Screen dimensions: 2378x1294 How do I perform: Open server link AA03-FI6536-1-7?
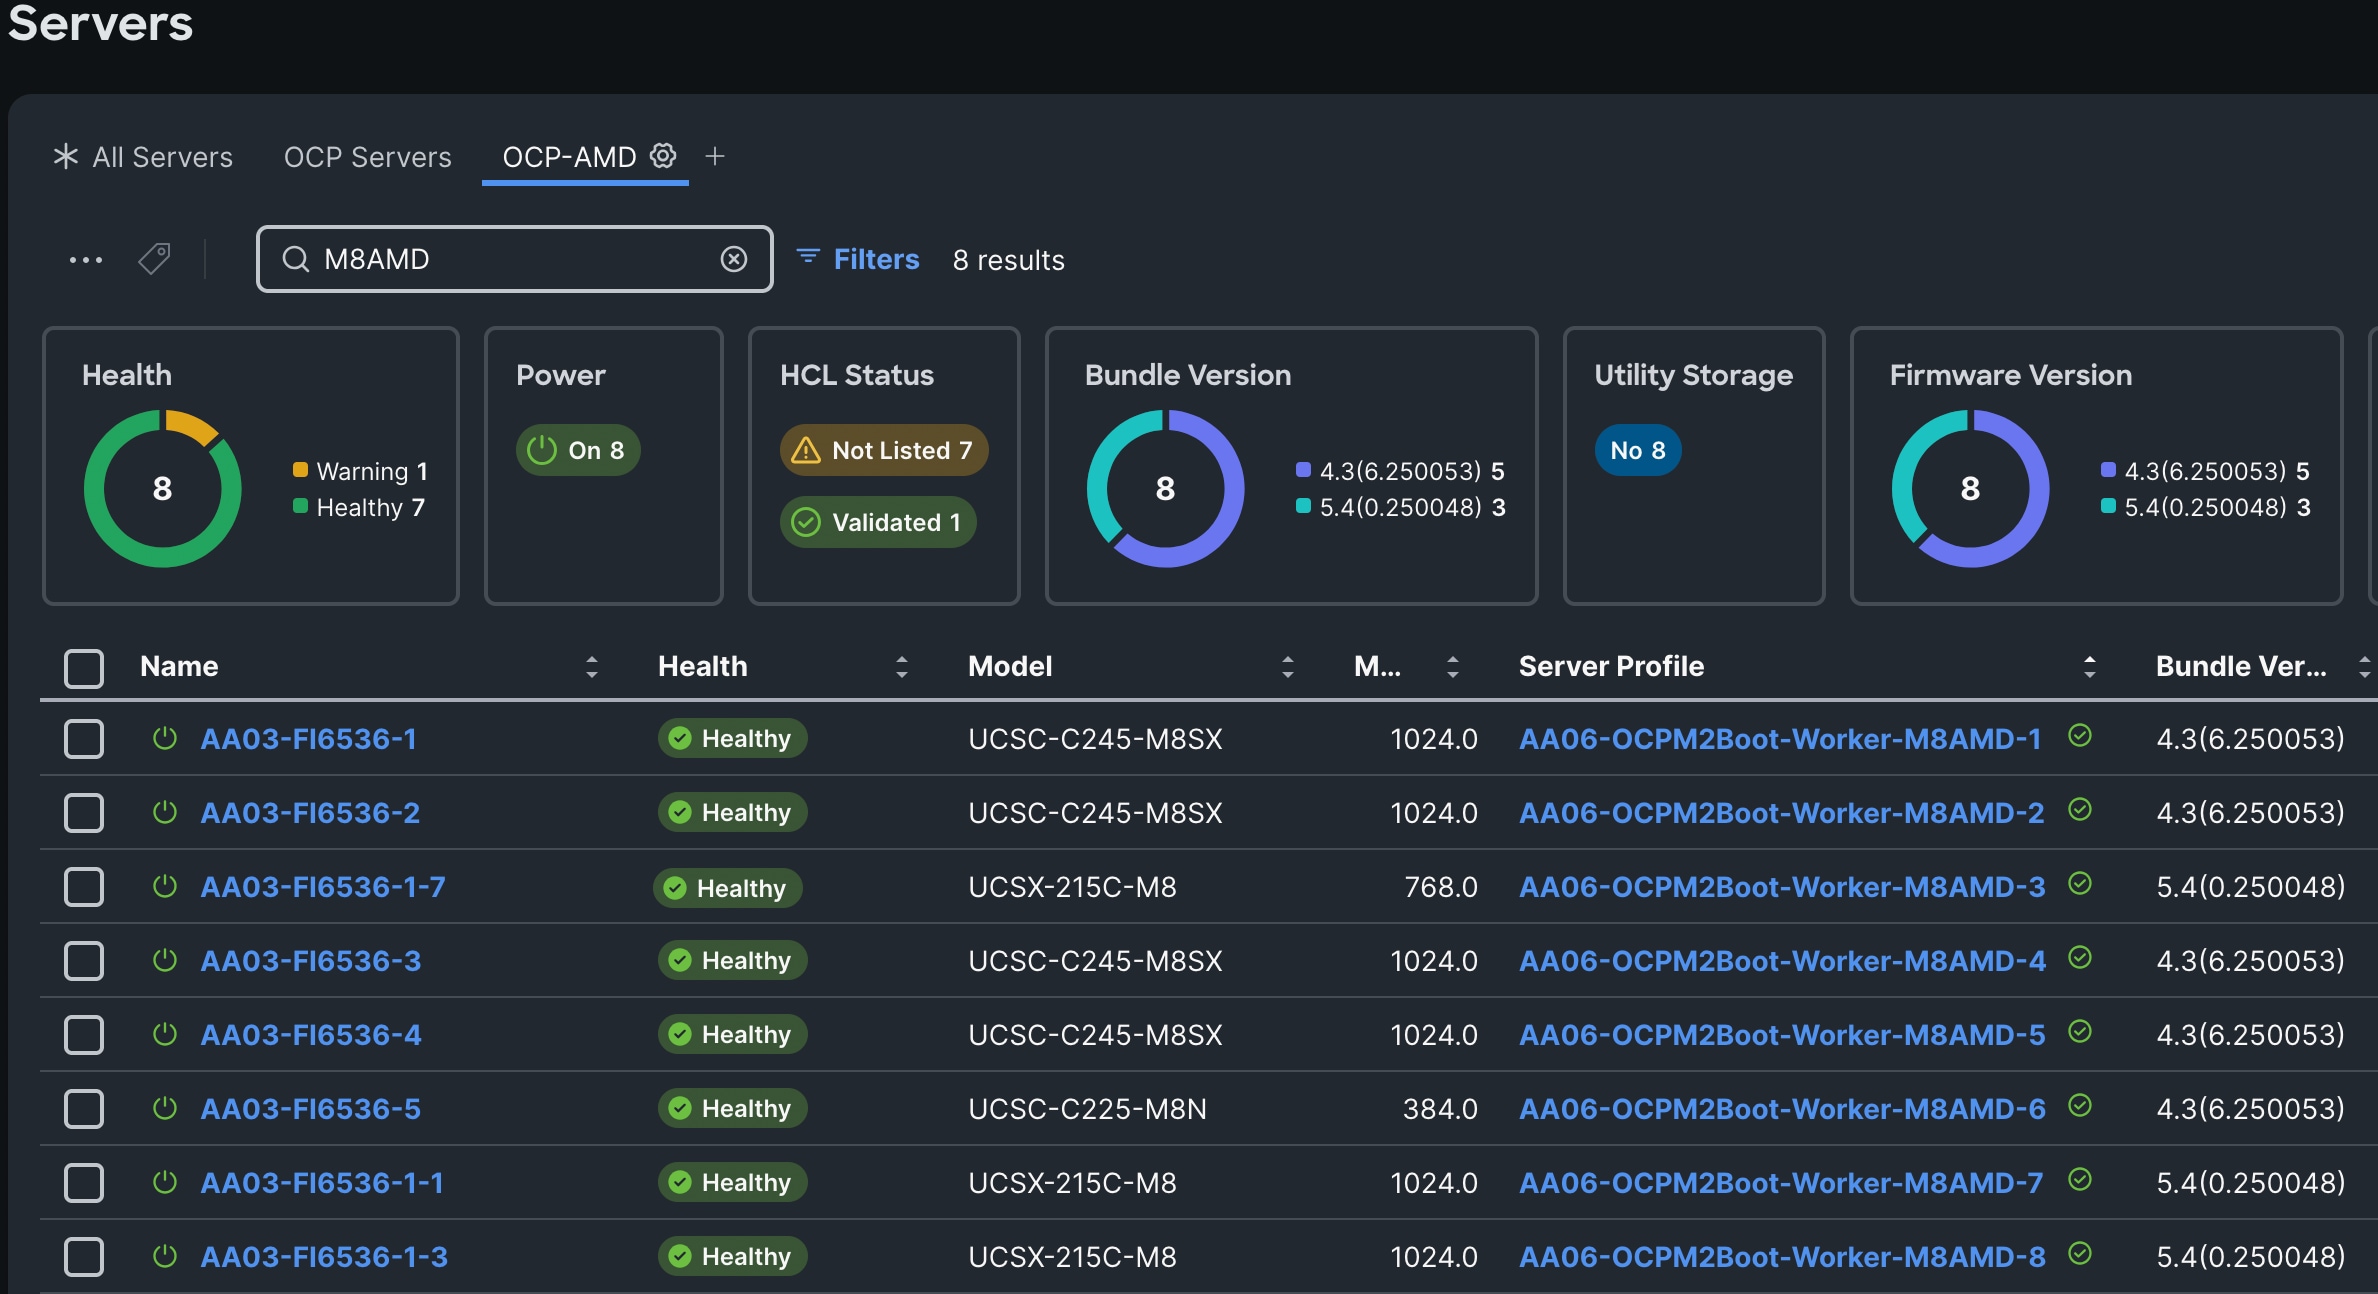(323, 887)
